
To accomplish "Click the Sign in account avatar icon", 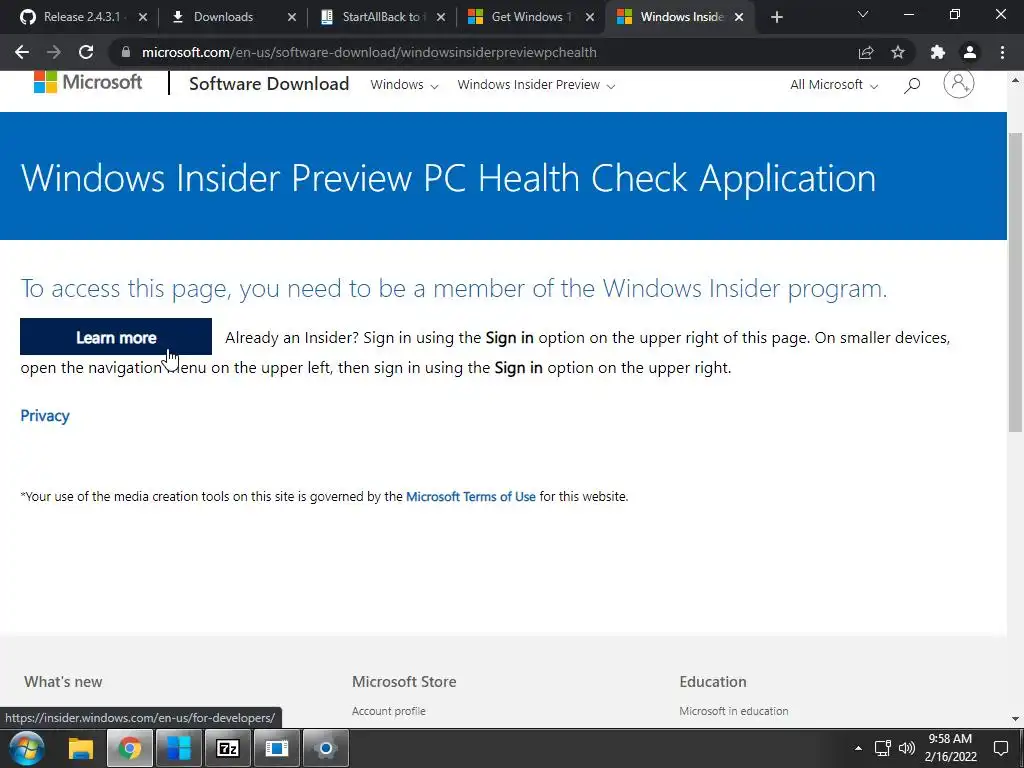I will coord(959,84).
